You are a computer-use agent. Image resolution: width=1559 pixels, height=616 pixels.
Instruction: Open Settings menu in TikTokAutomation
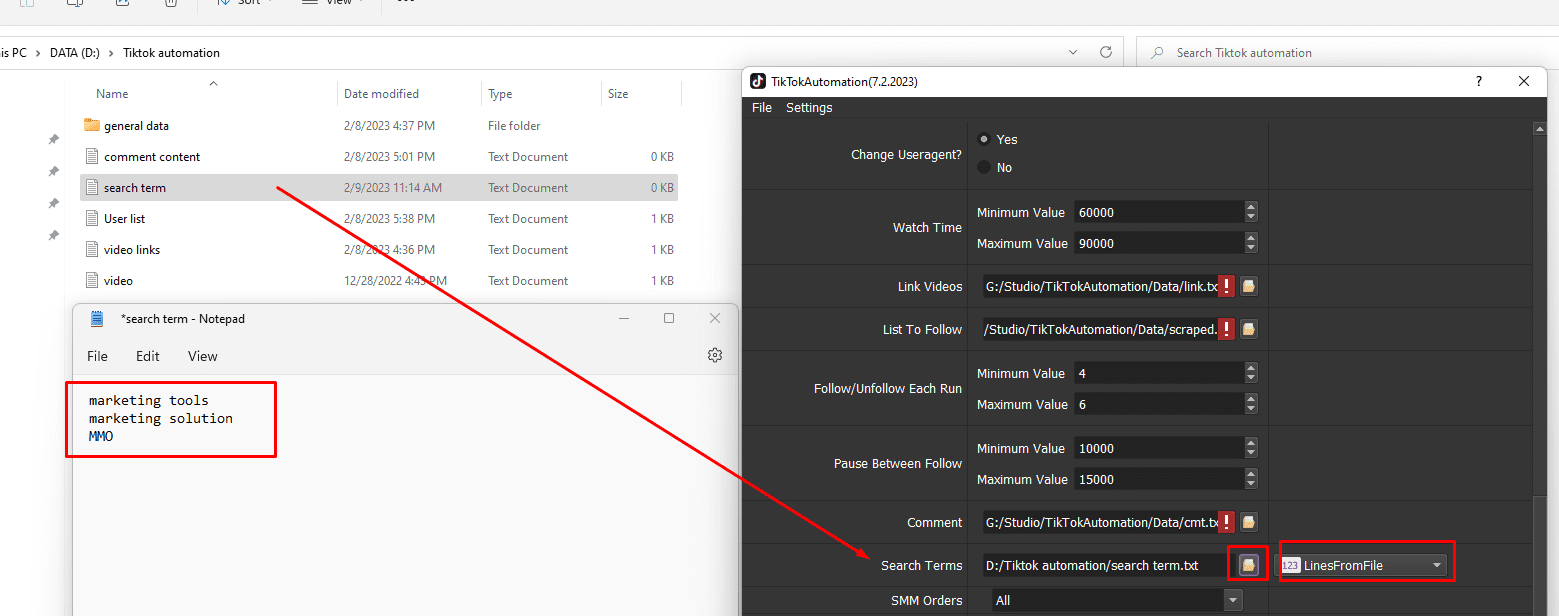pyautogui.click(x=809, y=108)
